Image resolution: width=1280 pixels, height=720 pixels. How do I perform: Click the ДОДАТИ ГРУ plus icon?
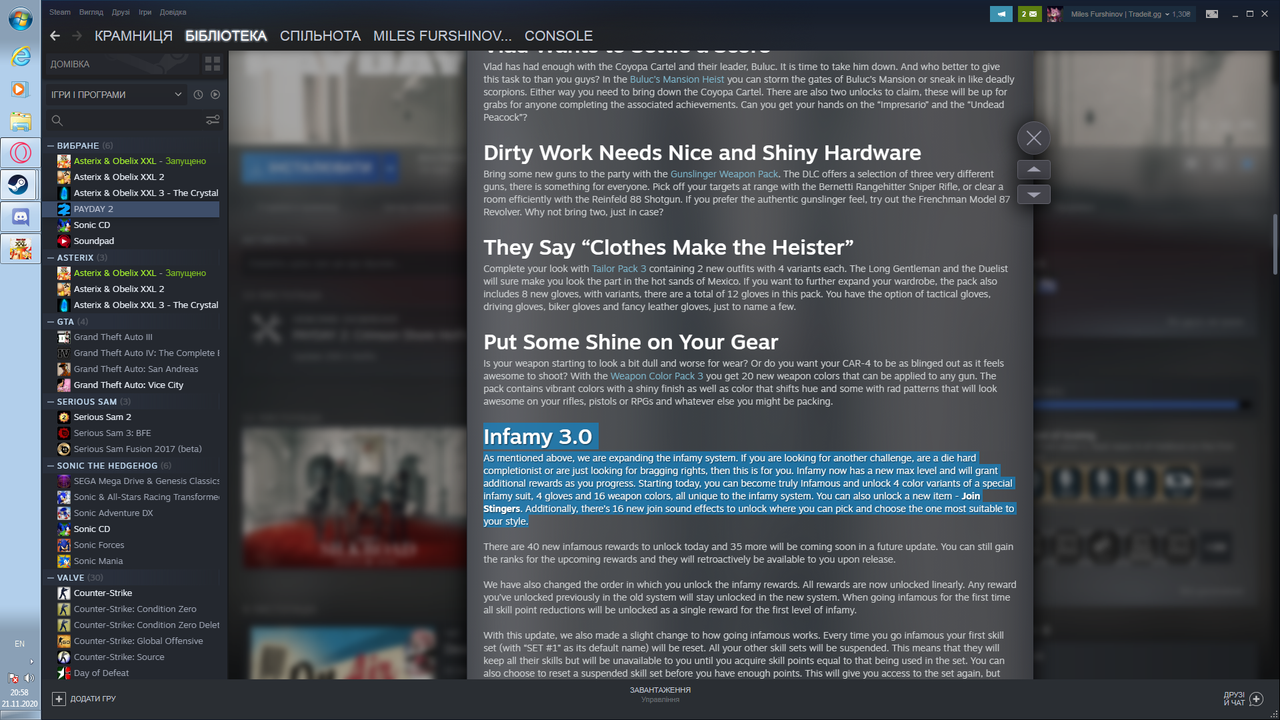pos(59,699)
